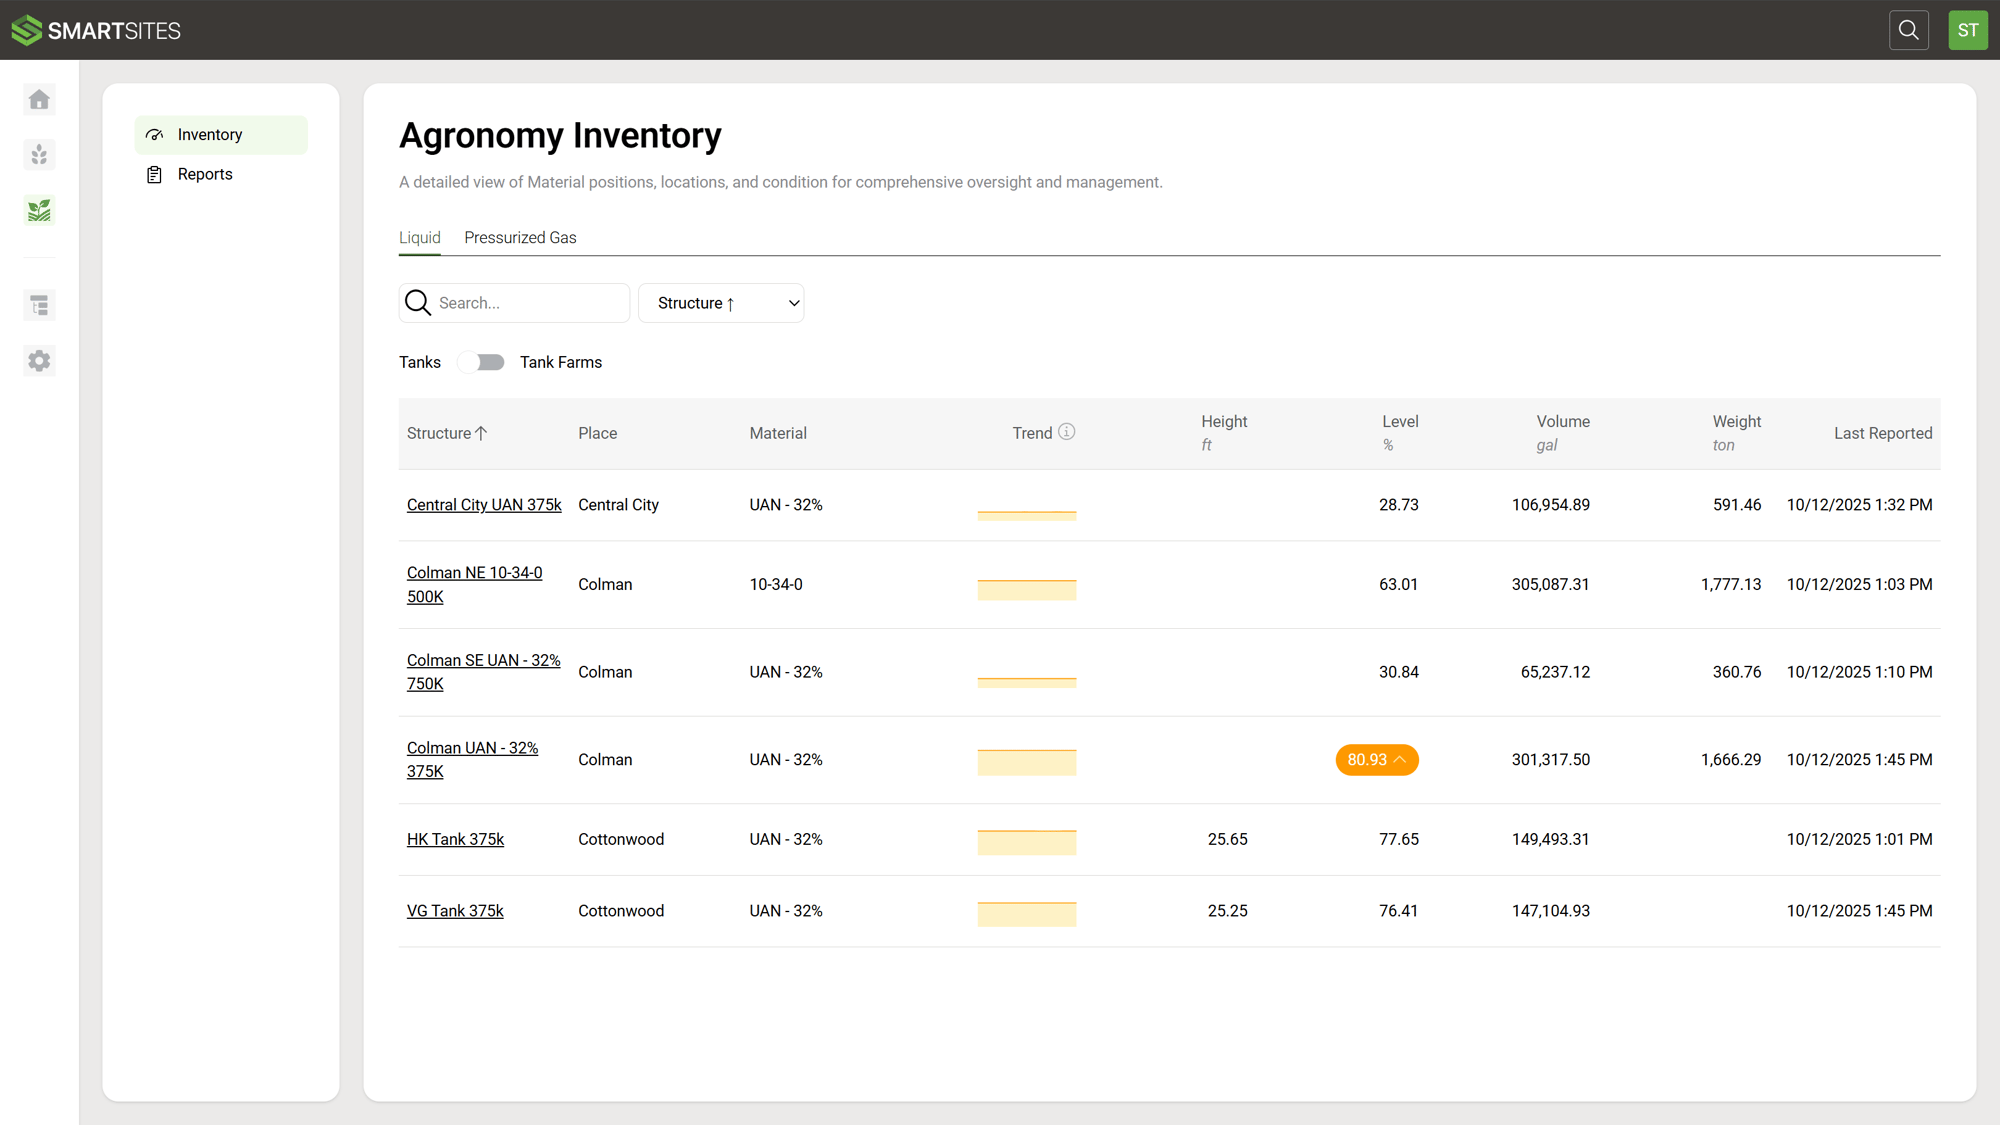This screenshot has height=1125, width=2000.
Task: Open settings gear in sidebar
Action: click(x=39, y=361)
